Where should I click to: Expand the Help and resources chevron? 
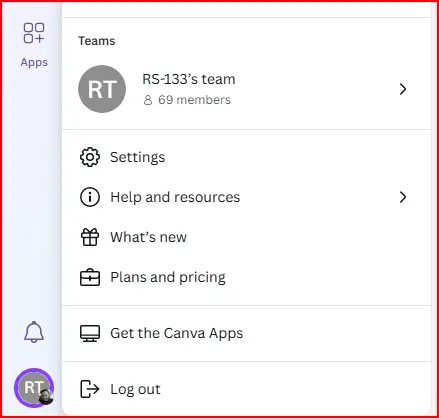click(403, 197)
